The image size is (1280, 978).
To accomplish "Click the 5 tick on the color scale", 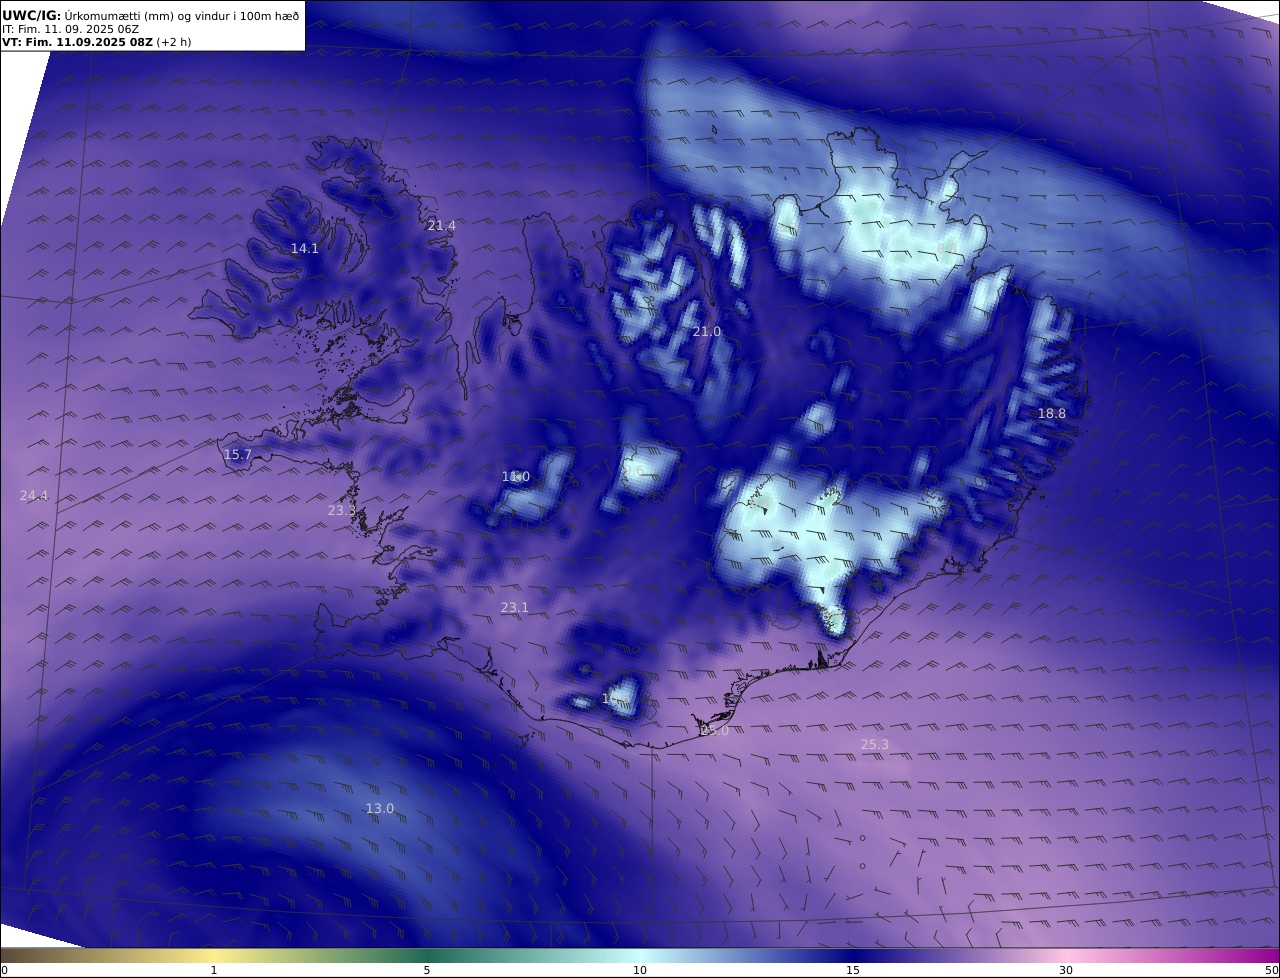I will (427, 970).
